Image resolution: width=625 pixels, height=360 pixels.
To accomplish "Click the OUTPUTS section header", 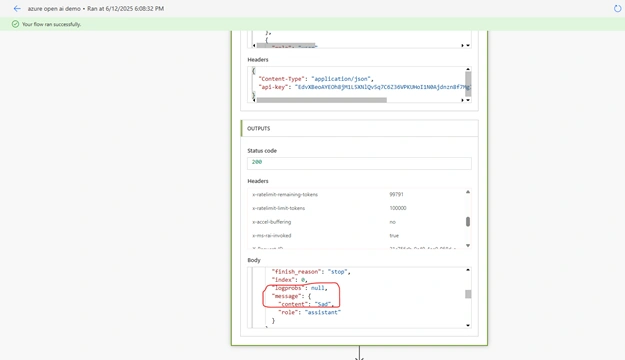I will point(360,128).
